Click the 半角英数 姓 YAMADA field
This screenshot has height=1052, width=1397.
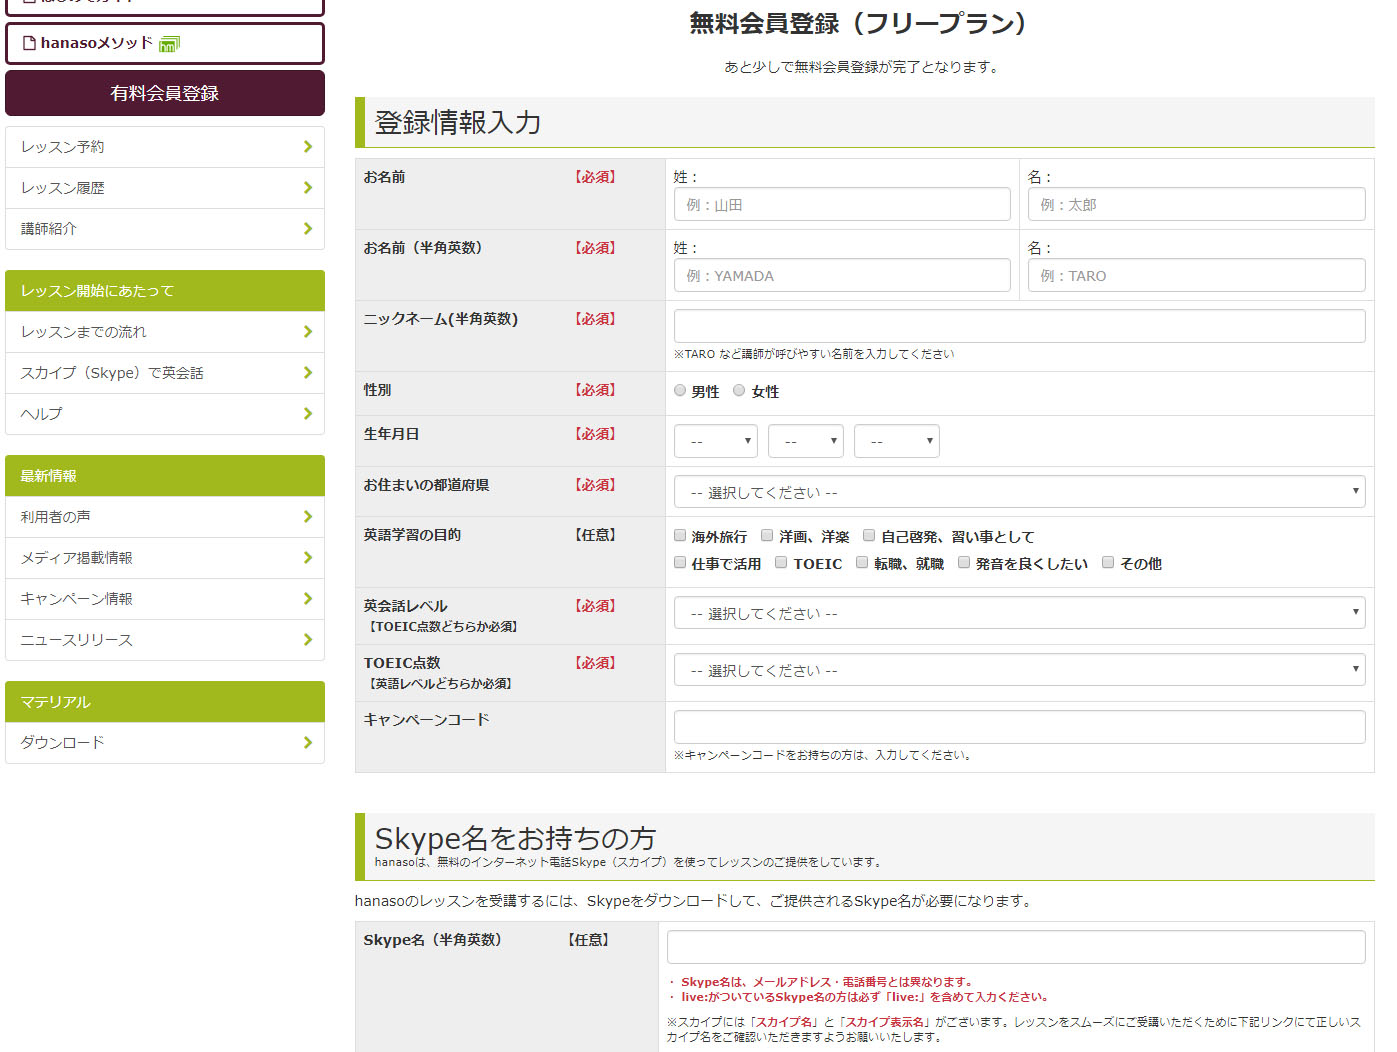point(842,275)
